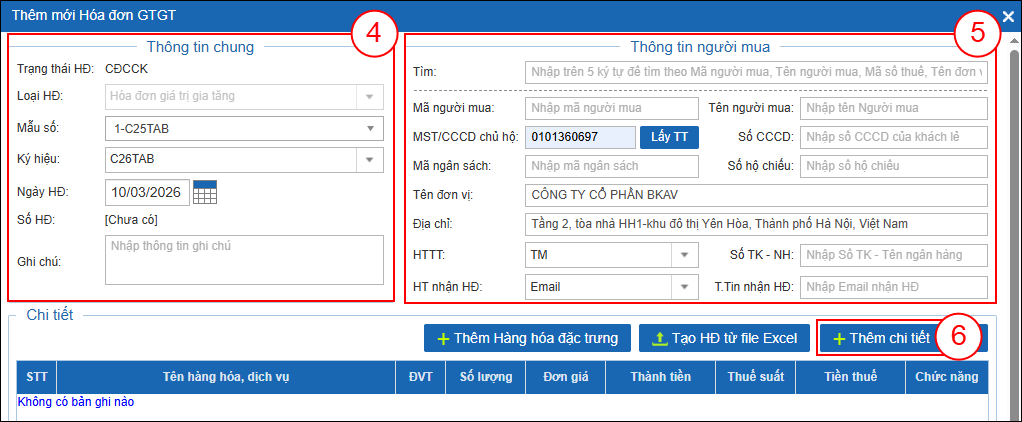Open the invoice date calendar picker
1022x422 pixels.
click(x=205, y=192)
